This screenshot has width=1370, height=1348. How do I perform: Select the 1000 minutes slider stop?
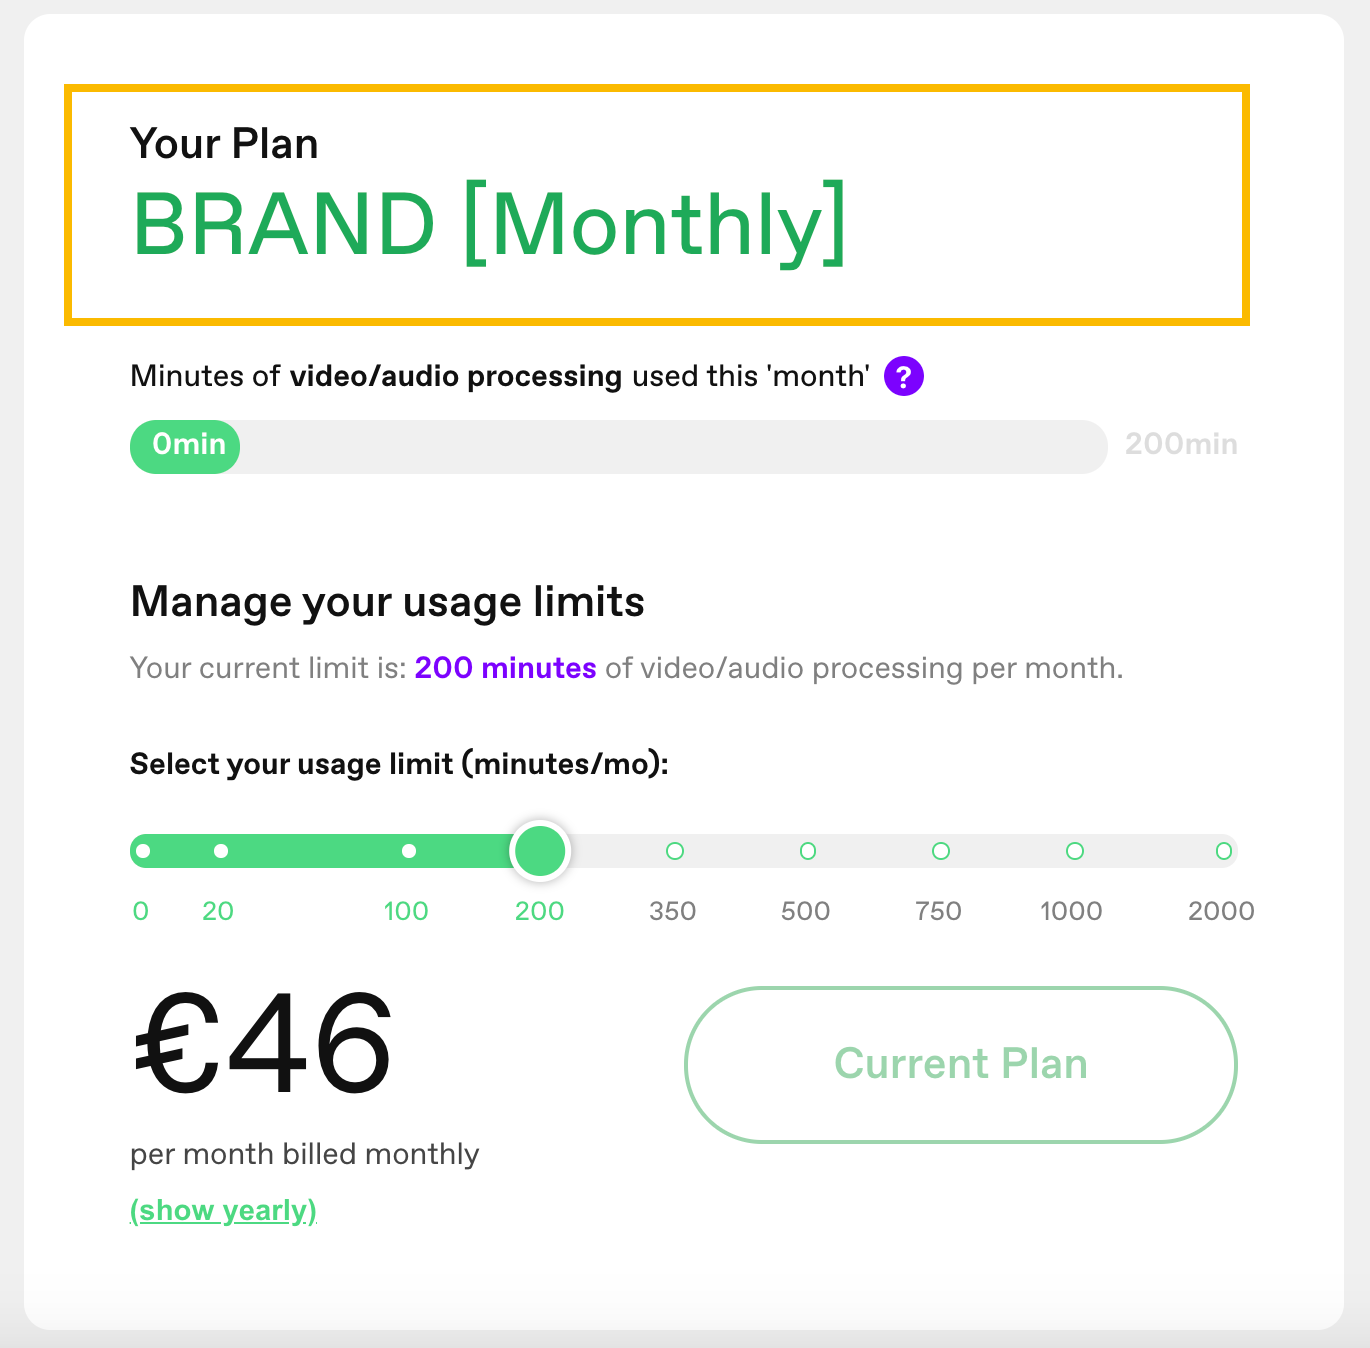(x=1075, y=851)
